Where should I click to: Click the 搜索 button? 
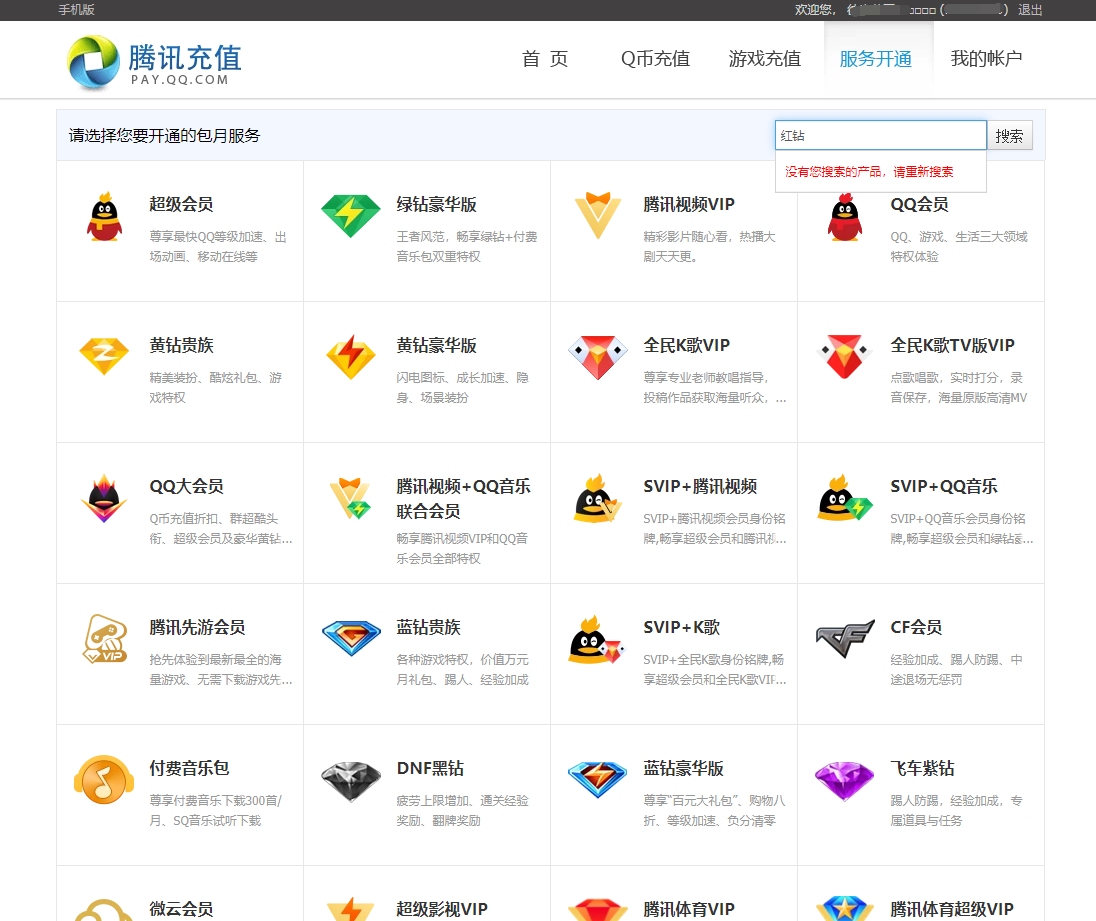1009,136
